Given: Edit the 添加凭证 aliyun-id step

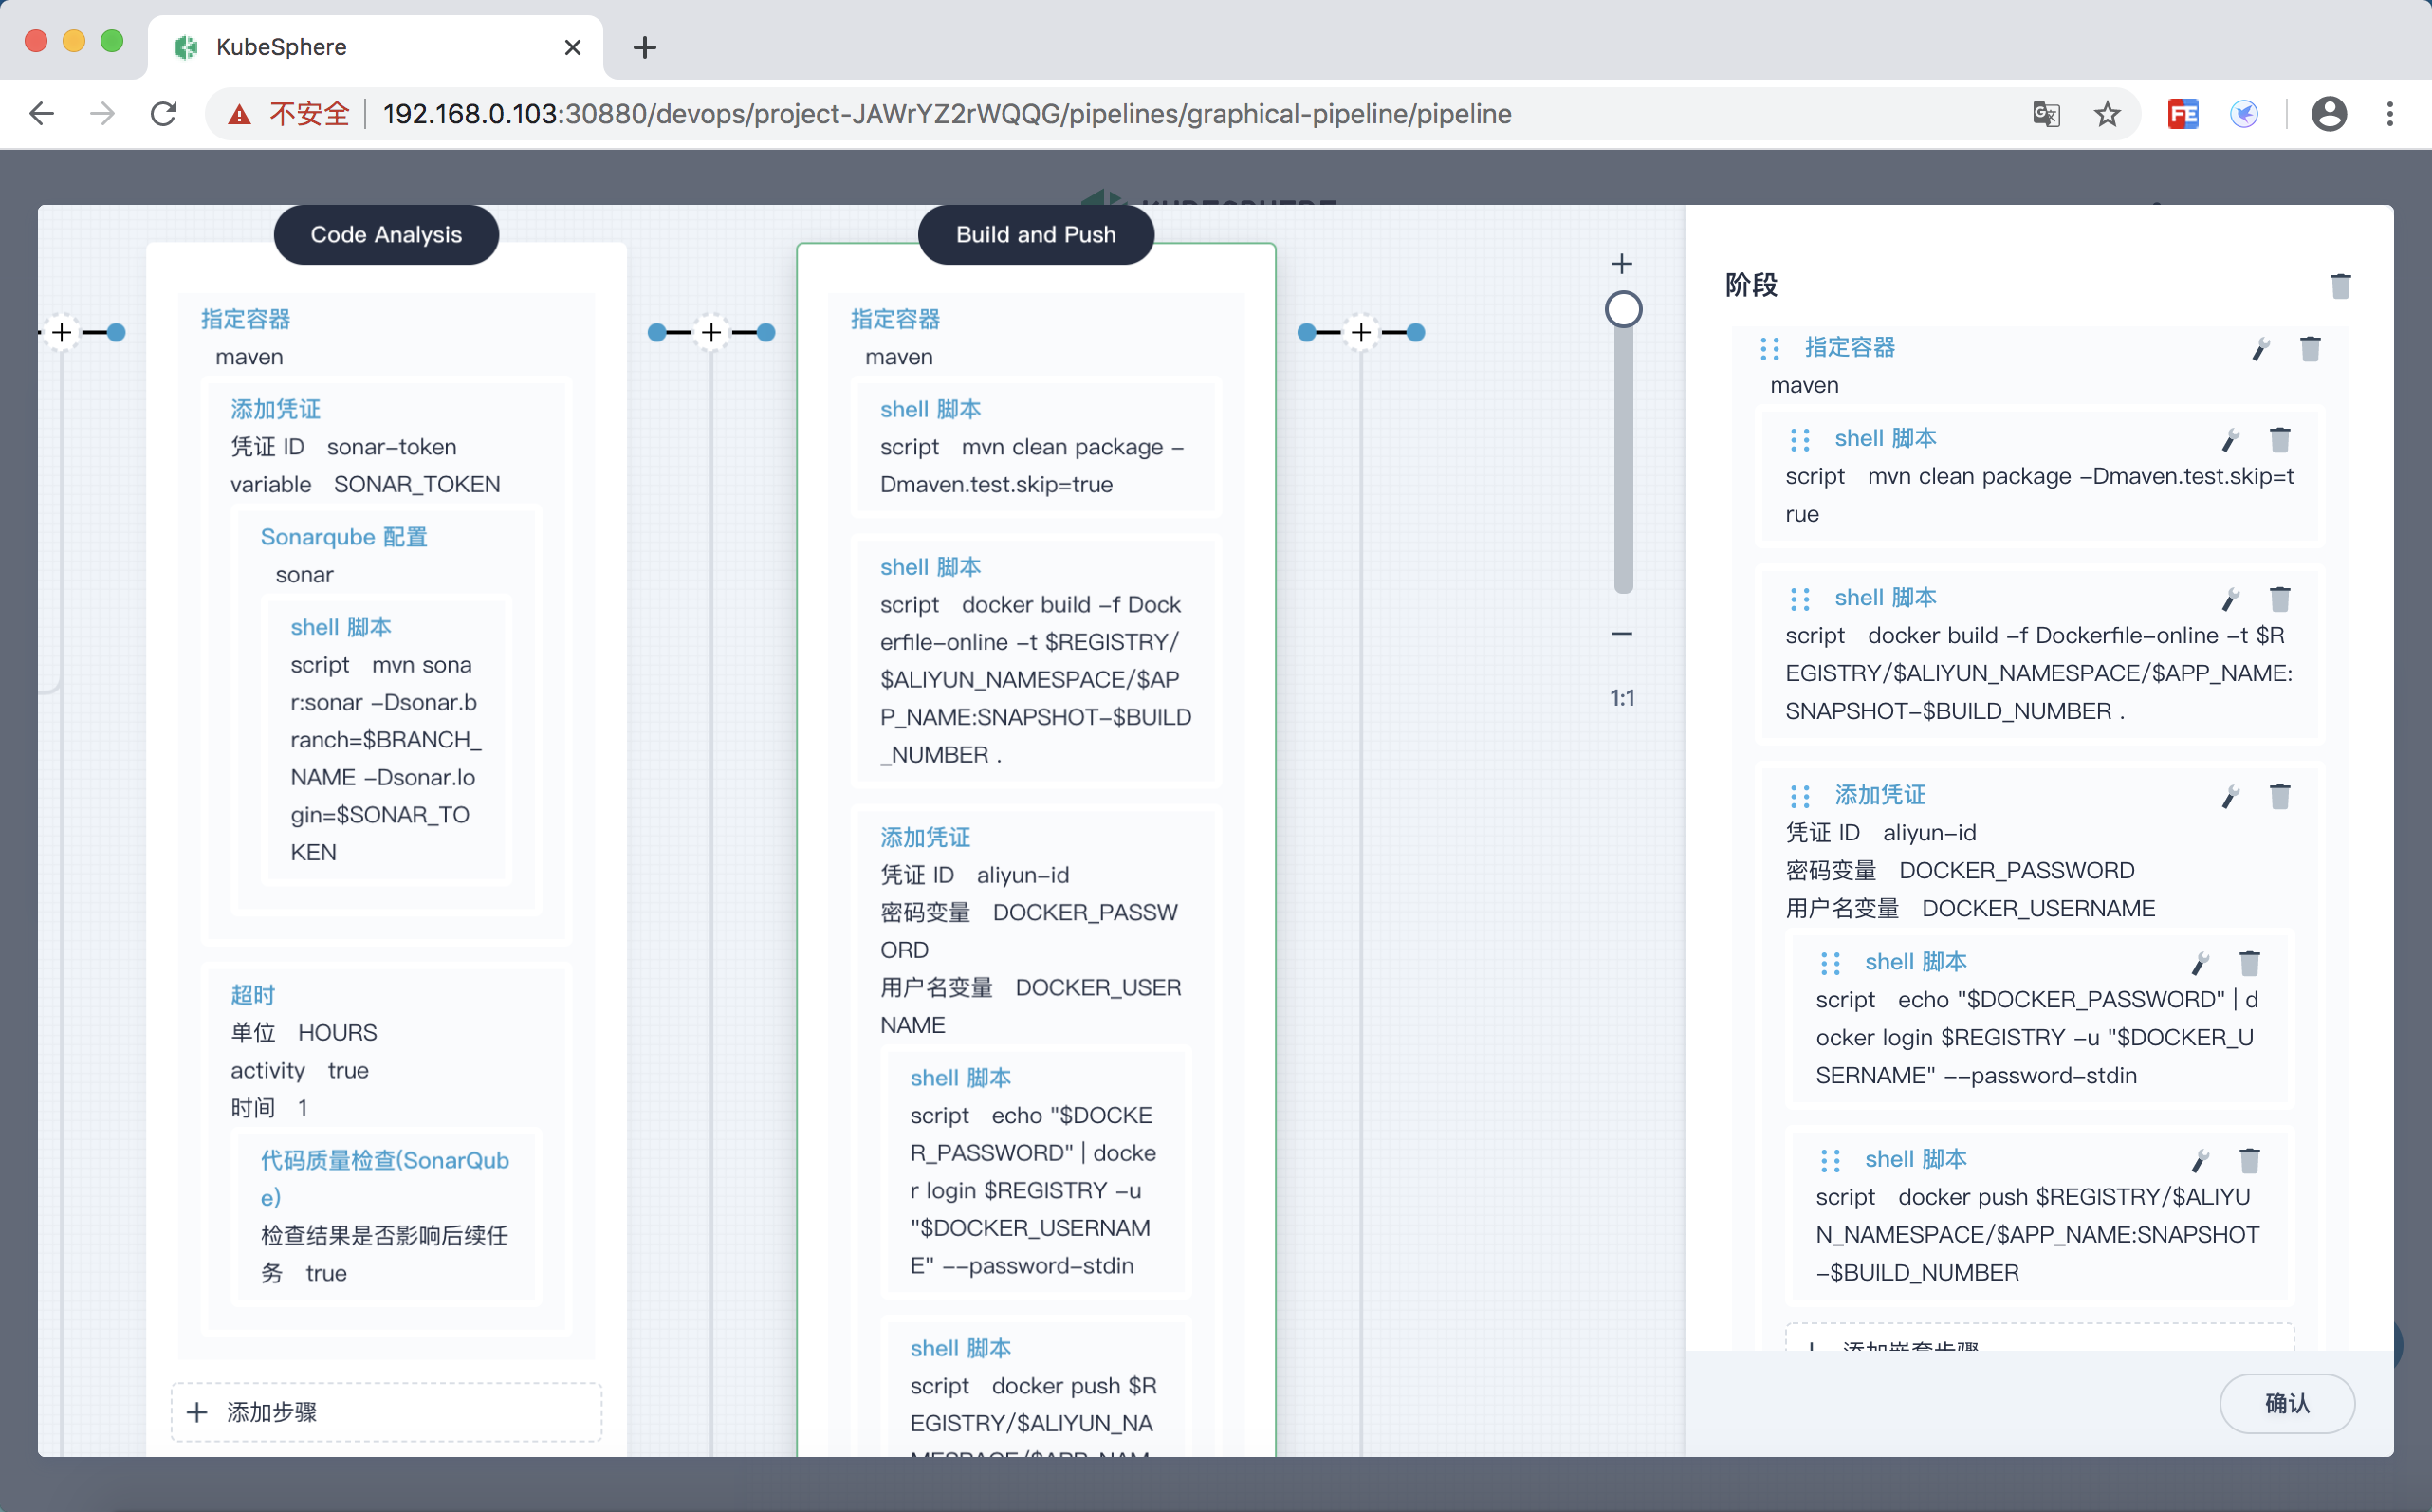Looking at the screenshot, I should pyautogui.click(x=2230, y=797).
